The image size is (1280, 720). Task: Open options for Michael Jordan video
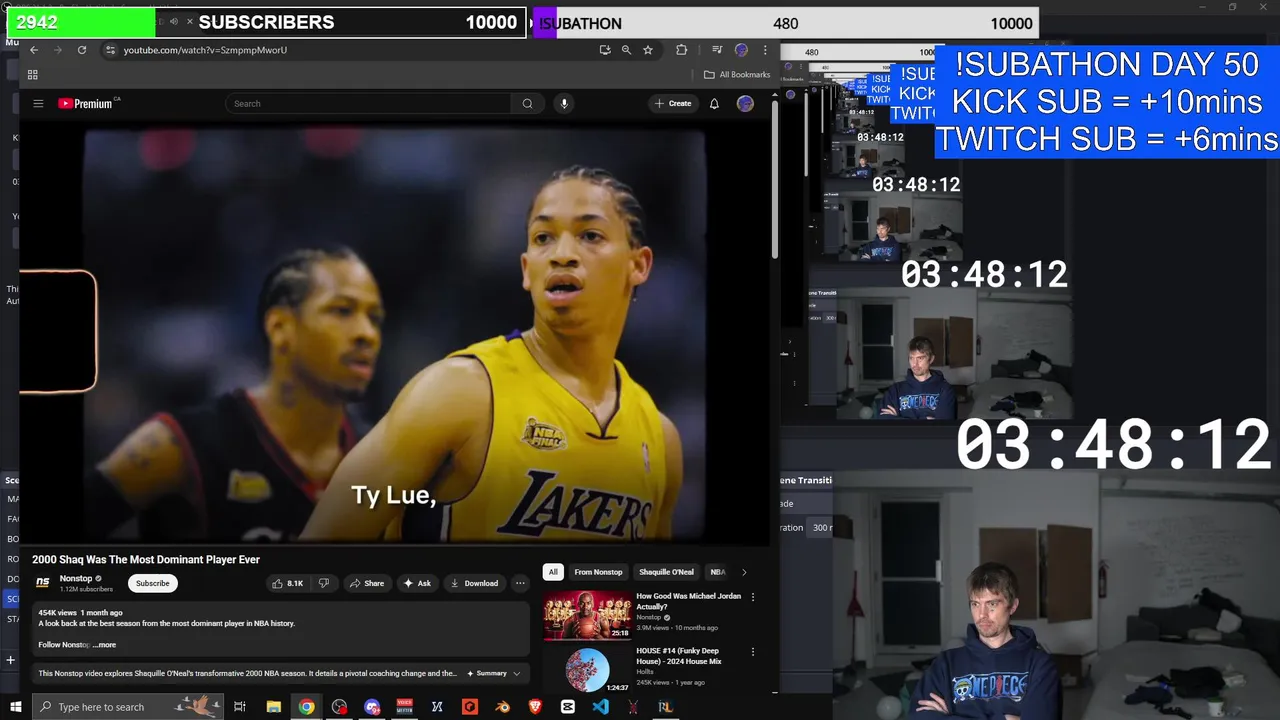753,597
